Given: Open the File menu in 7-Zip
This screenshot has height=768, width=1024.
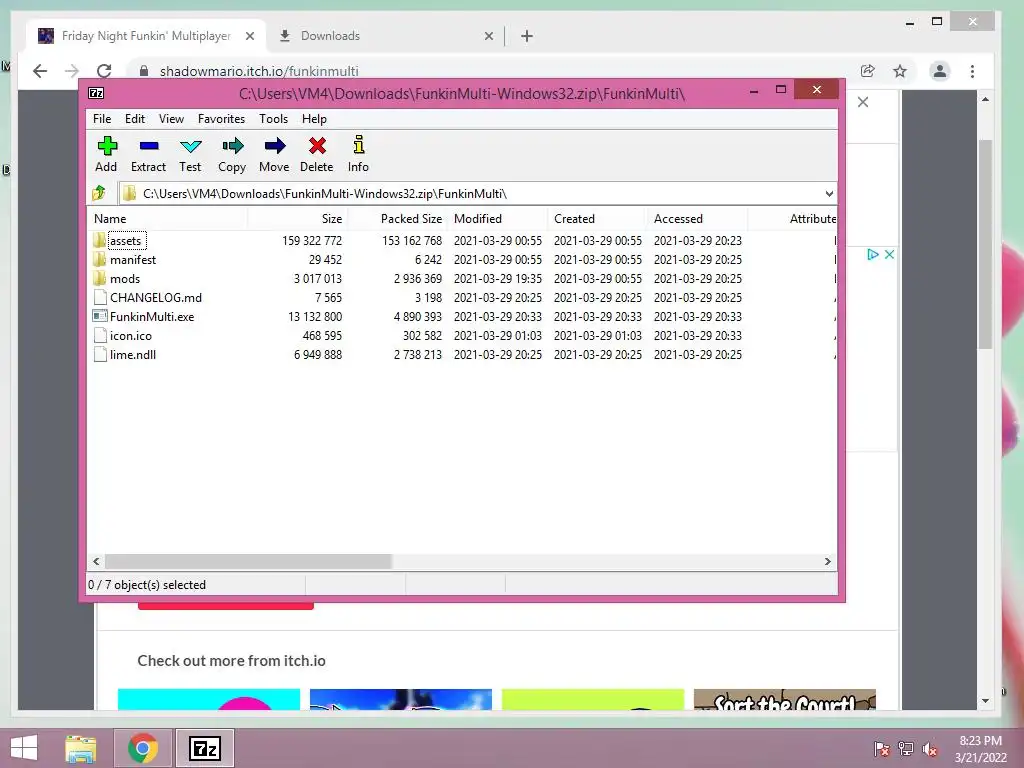Looking at the screenshot, I should (x=102, y=119).
